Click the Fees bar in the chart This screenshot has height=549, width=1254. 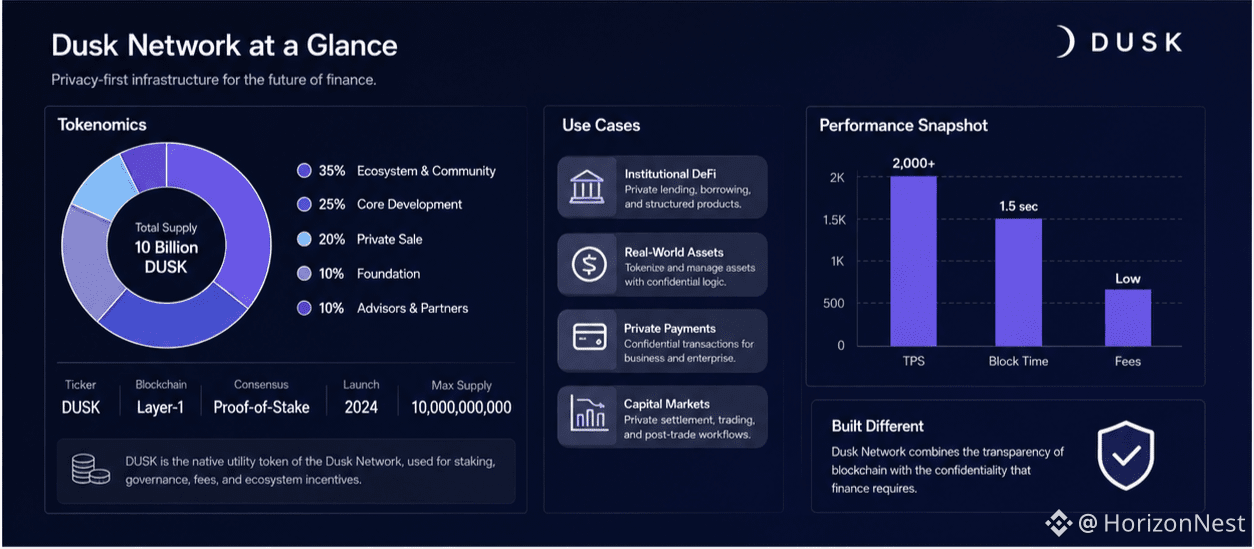1128,318
